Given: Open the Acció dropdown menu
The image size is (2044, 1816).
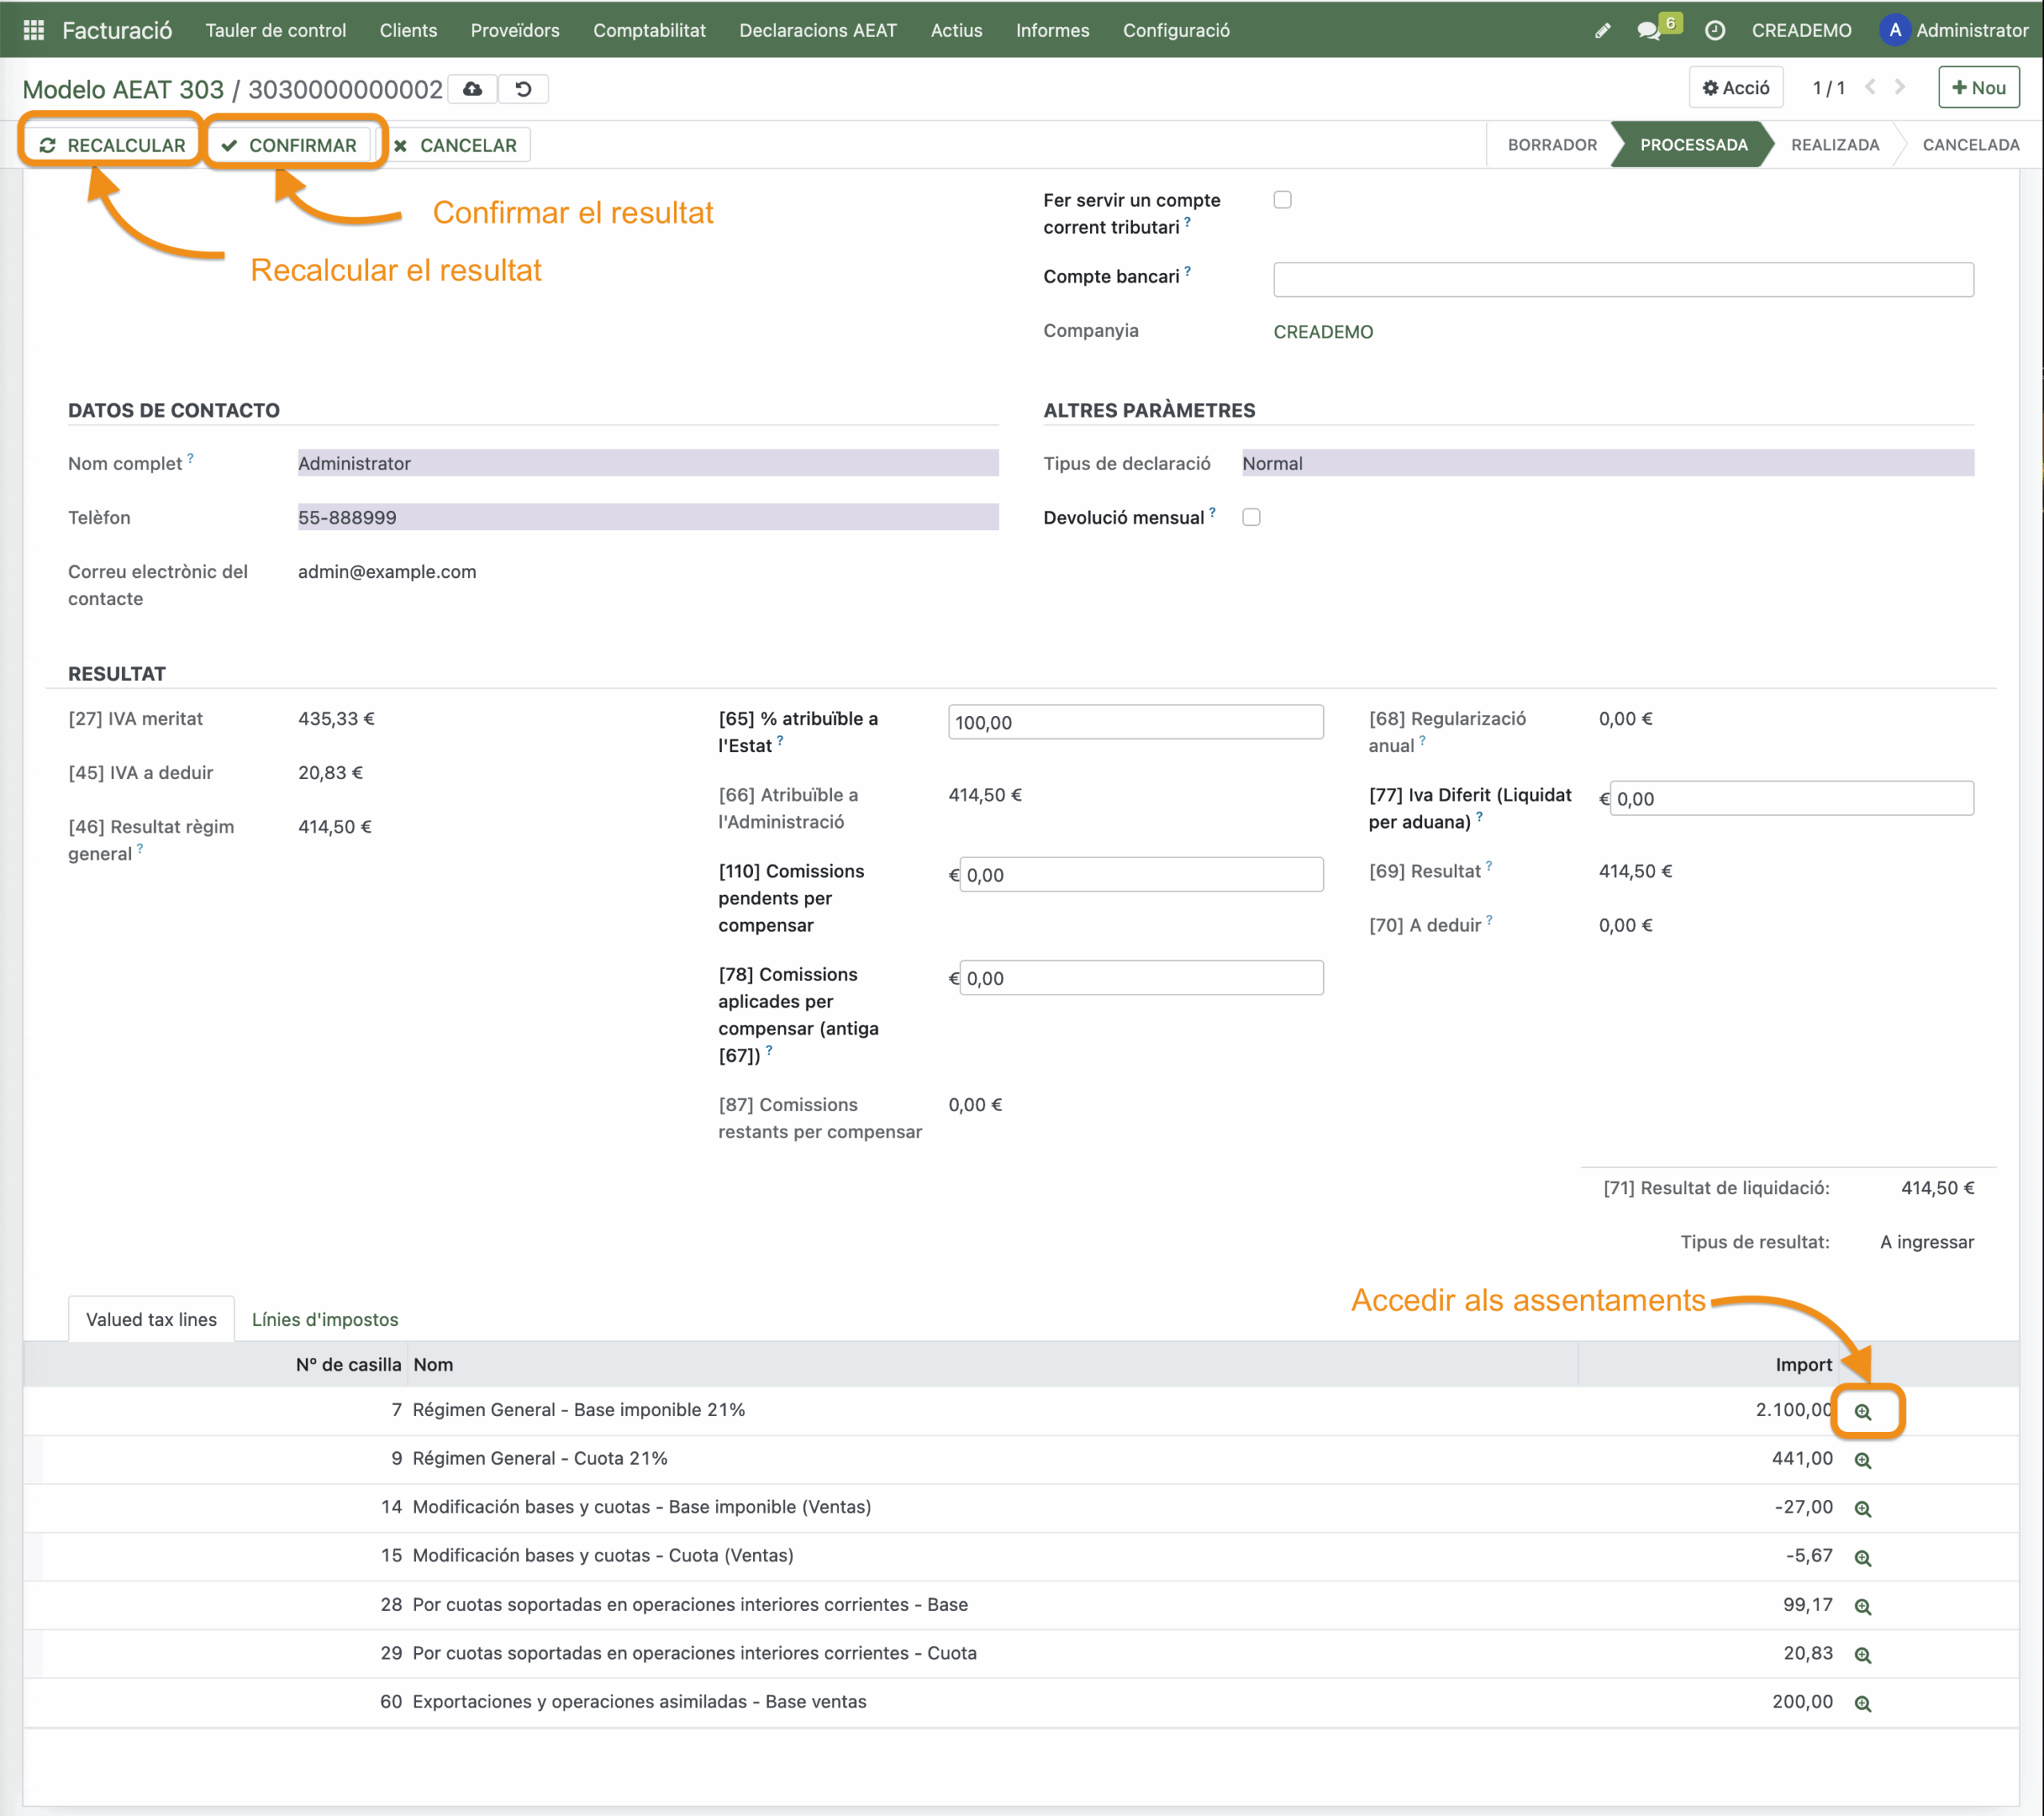Looking at the screenshot, I should point(1736,88).
